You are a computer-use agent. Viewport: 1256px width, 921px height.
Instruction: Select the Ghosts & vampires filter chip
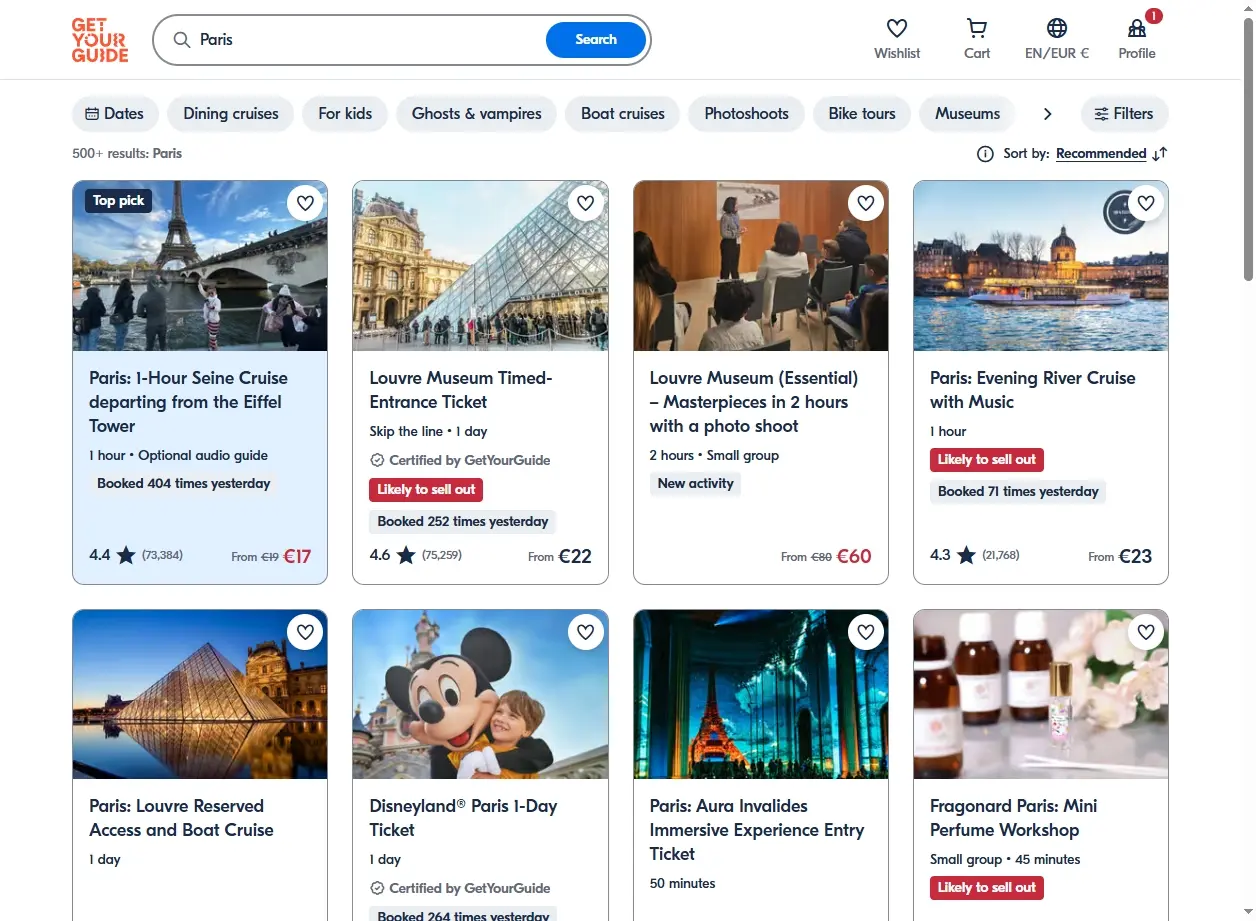477,114
